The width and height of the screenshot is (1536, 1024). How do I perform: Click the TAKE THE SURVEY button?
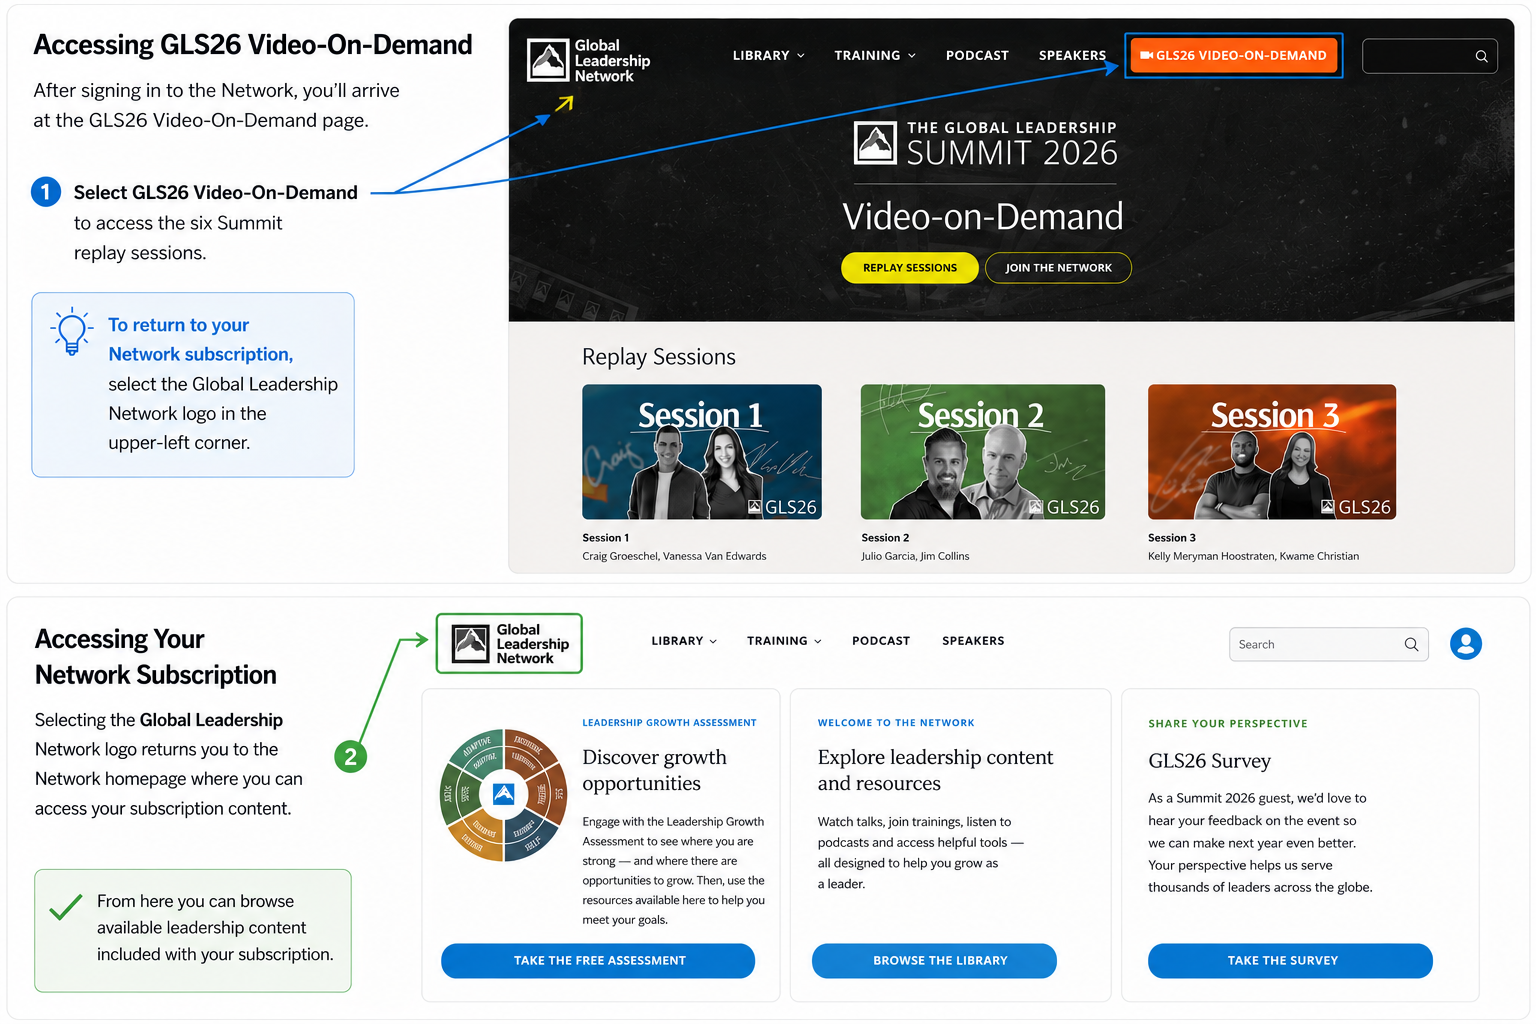click(x=1290, y=961)
